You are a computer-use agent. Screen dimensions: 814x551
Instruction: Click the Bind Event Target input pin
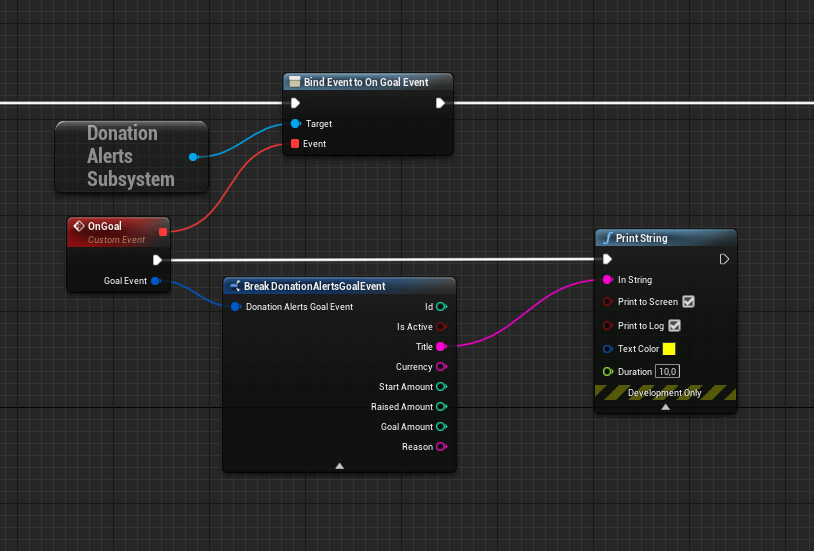(295, 124)
